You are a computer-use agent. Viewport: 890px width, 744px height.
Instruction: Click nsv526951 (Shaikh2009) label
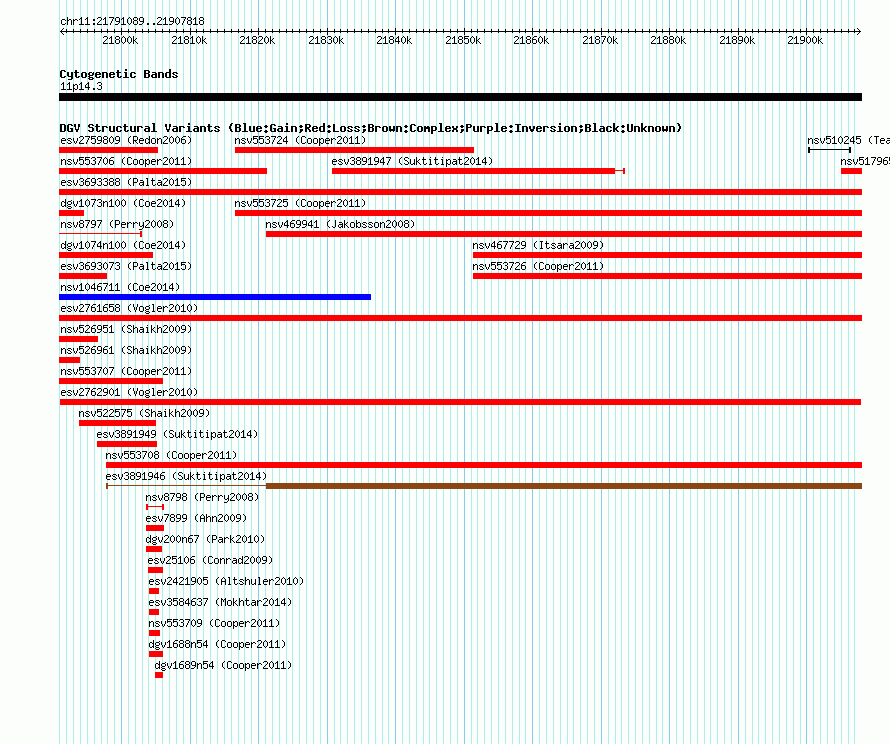126,329
